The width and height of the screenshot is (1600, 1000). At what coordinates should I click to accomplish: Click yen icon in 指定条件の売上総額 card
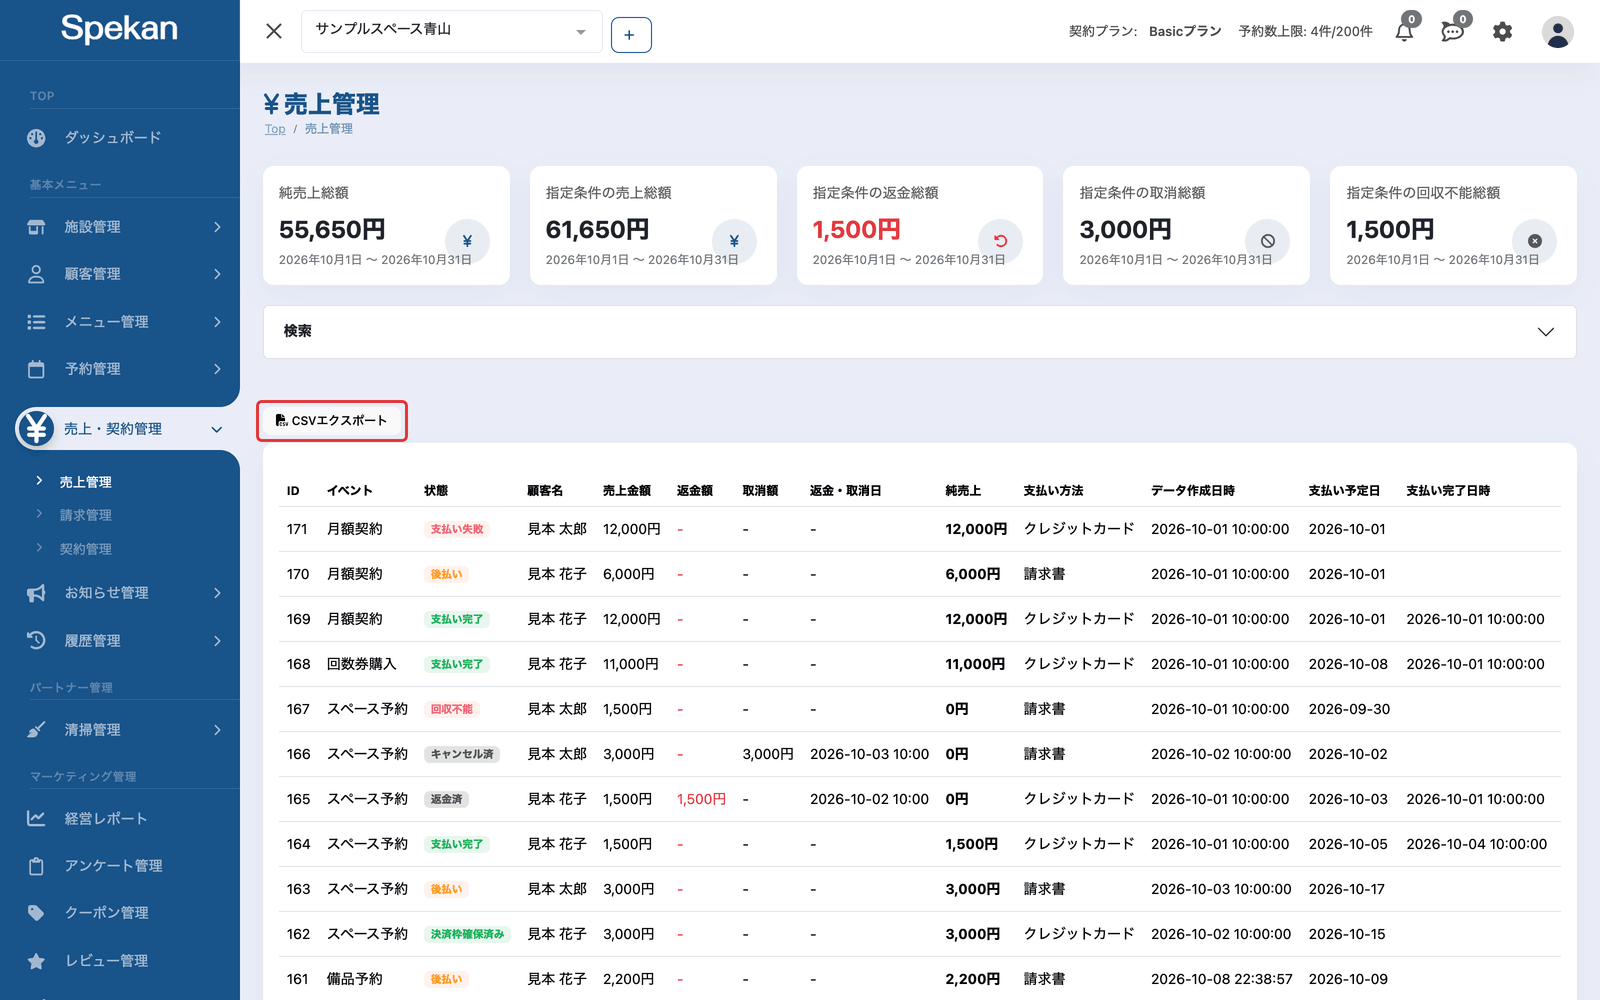[x=734, y=241]
